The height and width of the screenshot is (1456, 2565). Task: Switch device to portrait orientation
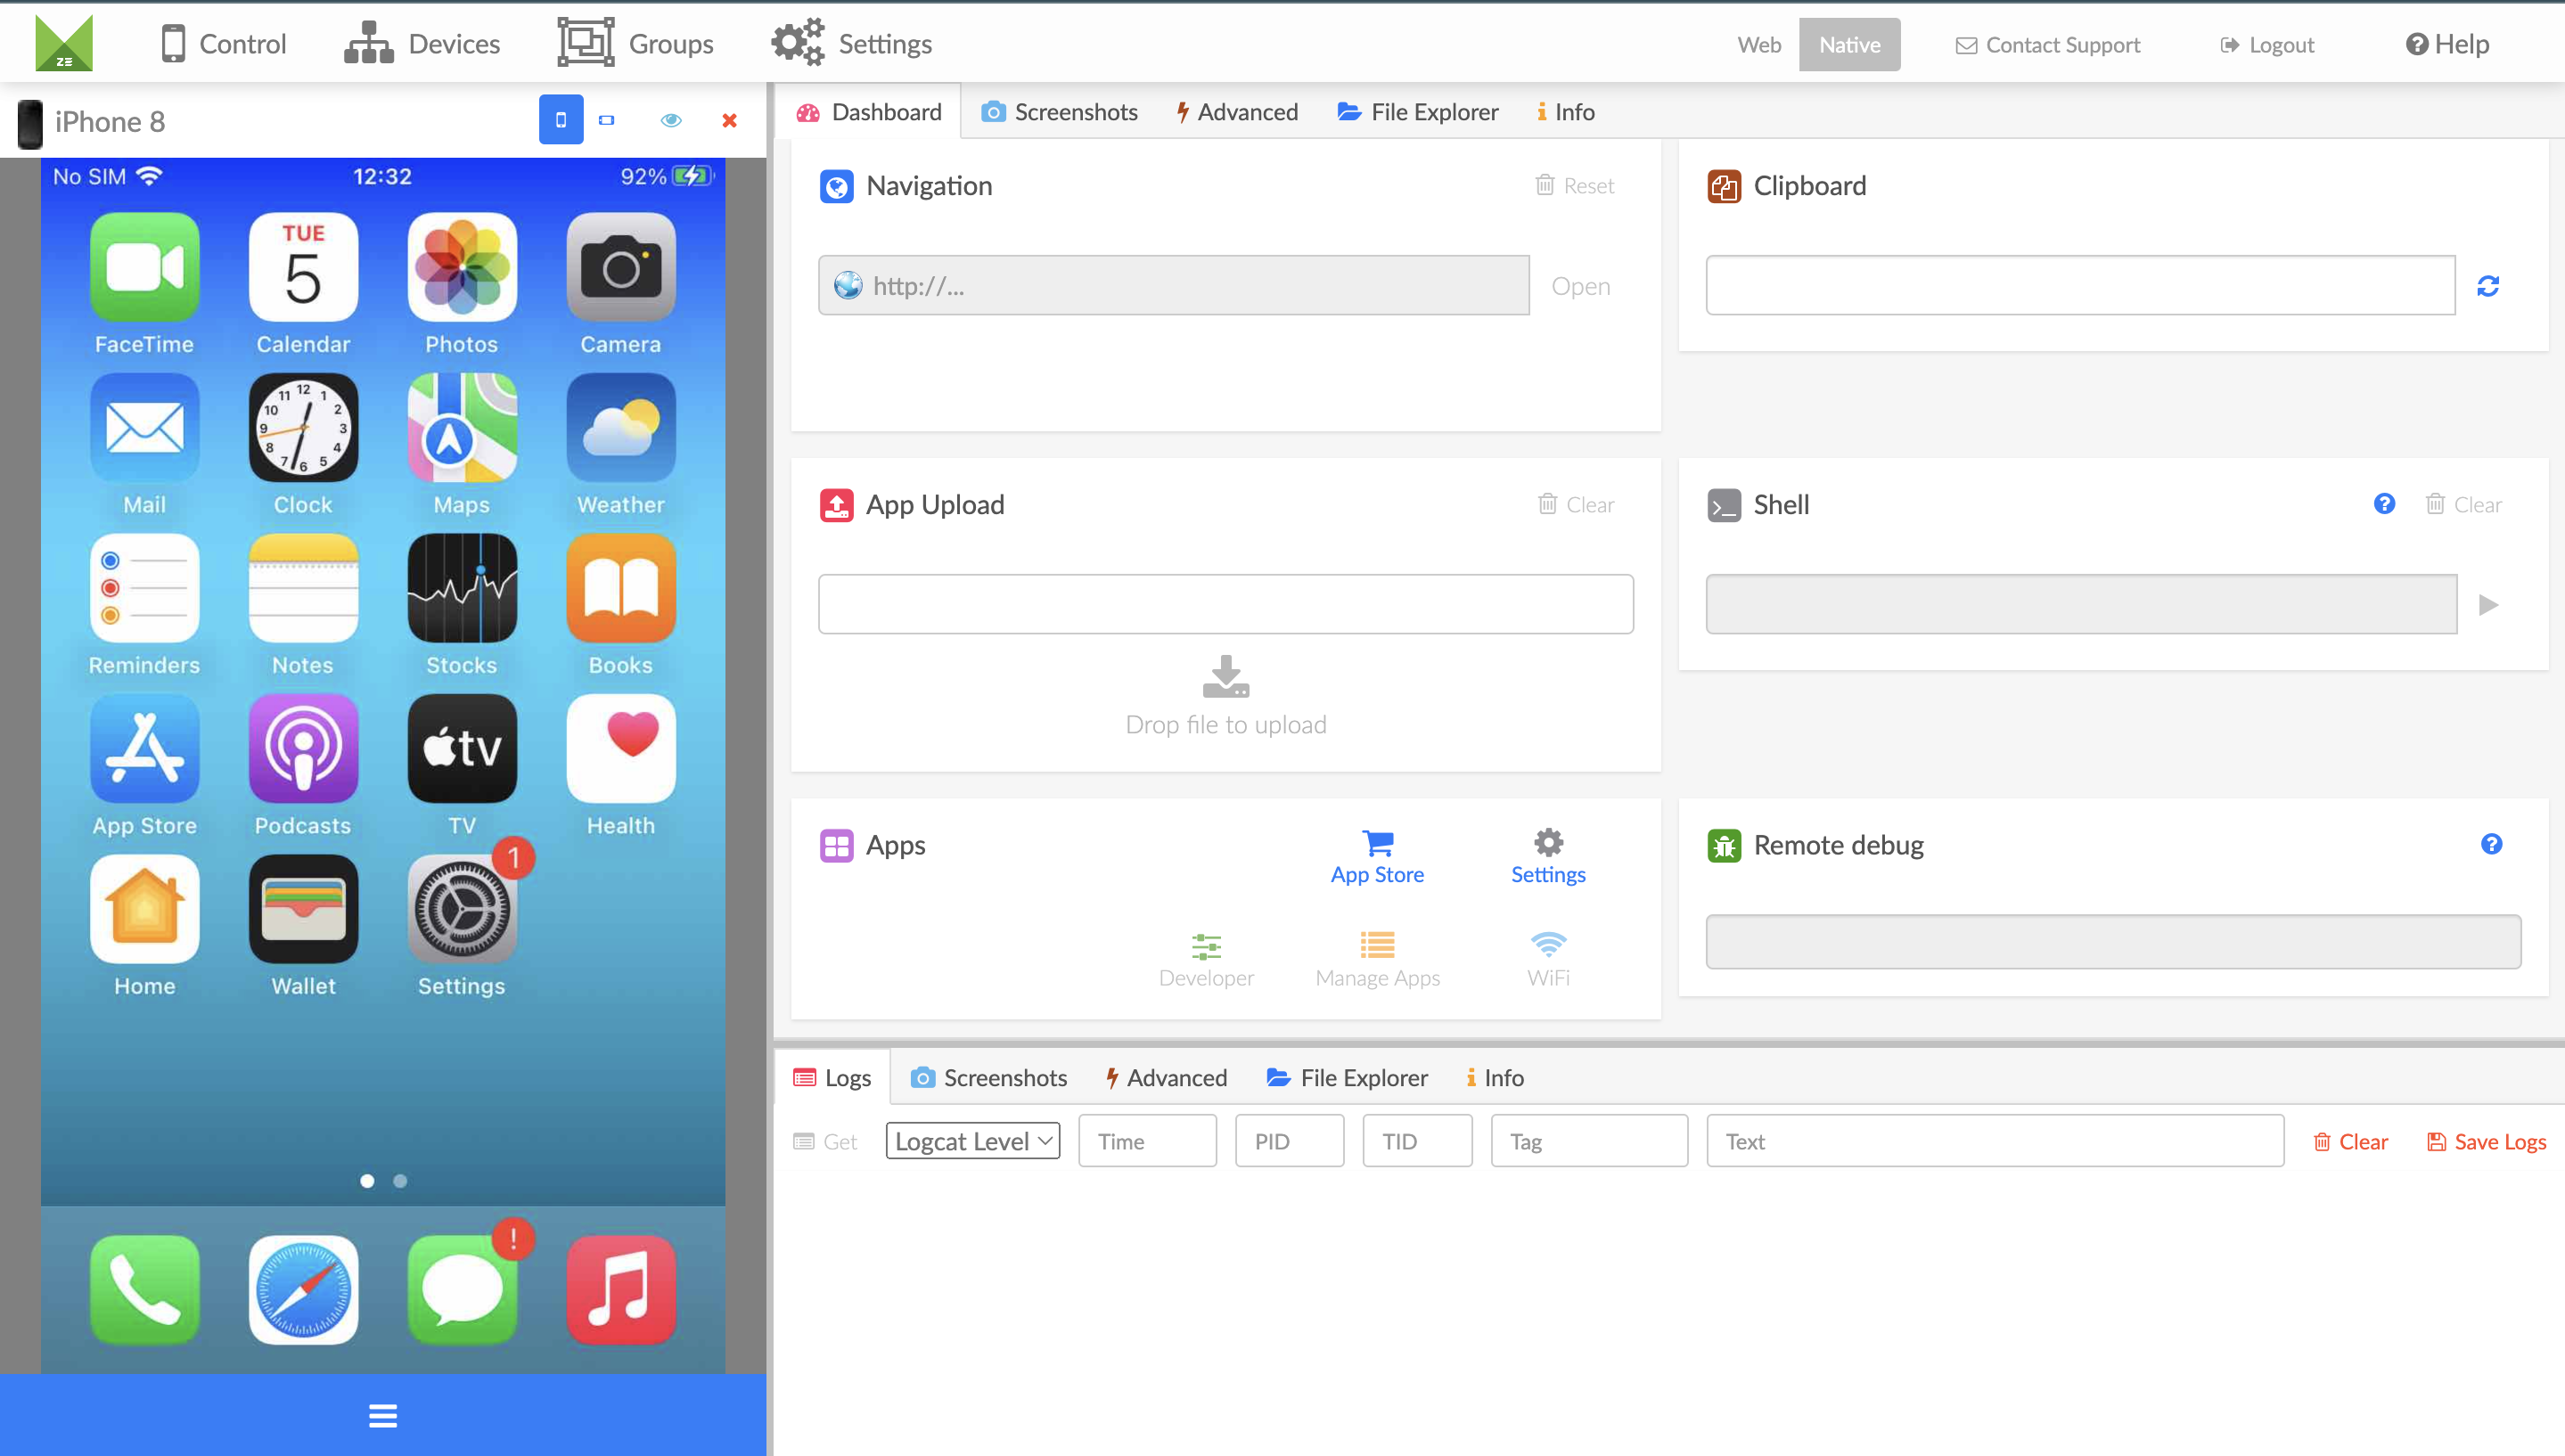point(561,120)
